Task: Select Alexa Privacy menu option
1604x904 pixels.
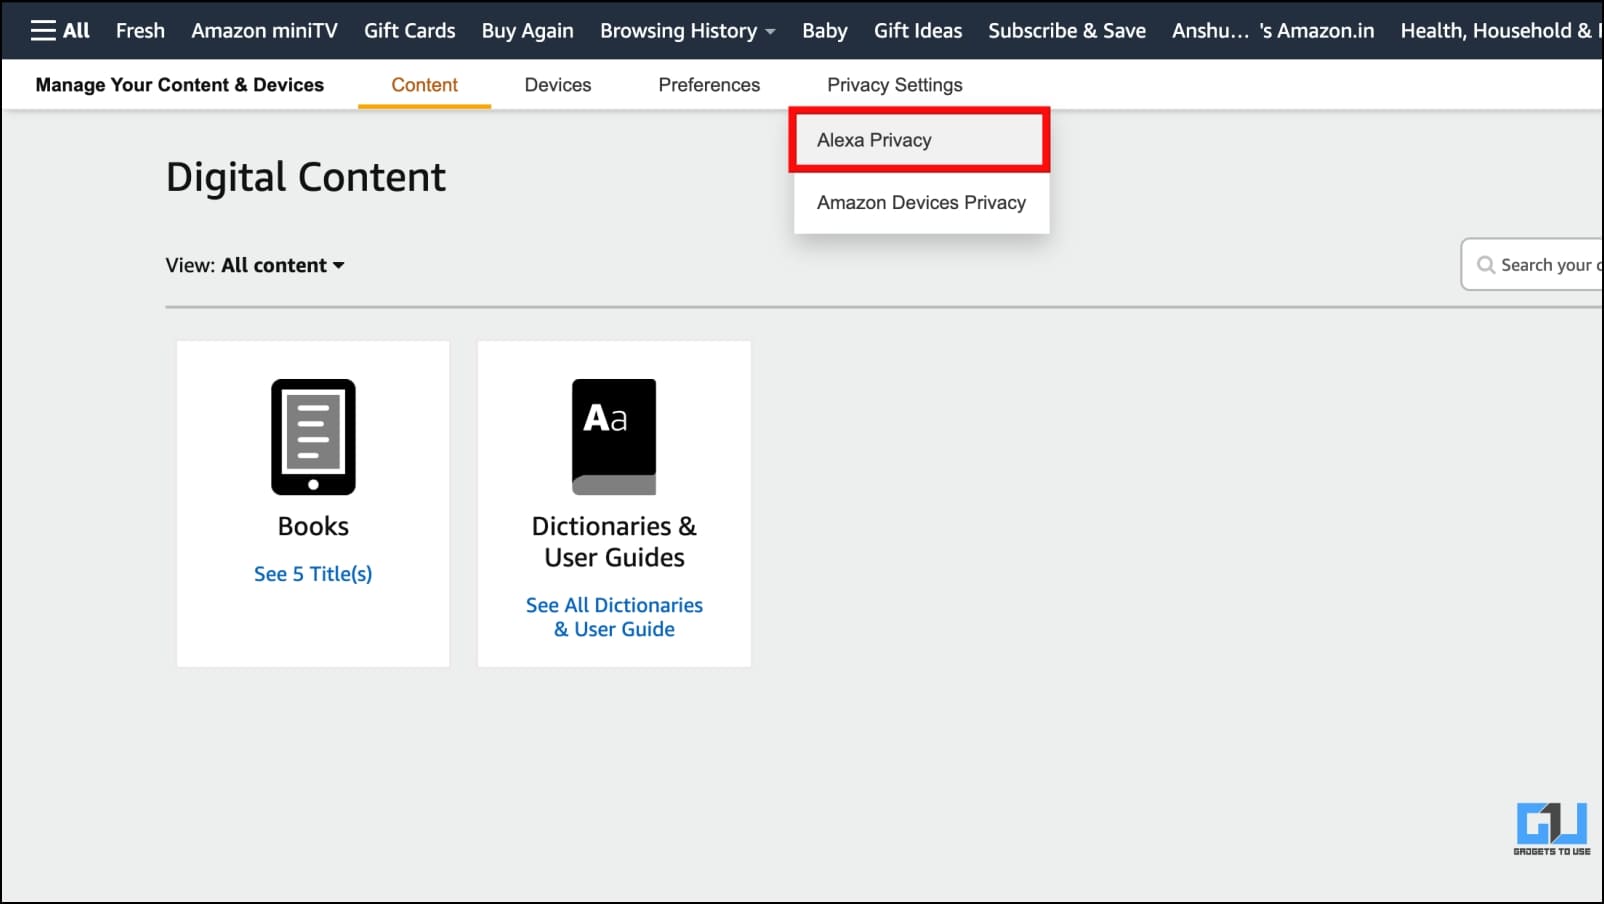Action: point(920,140)
